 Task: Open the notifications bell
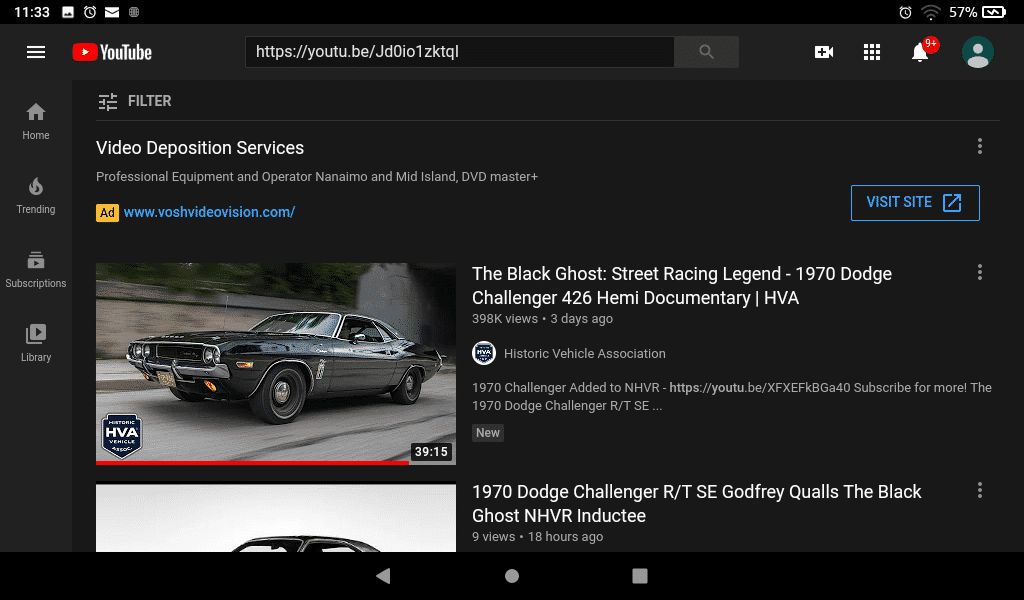point(920,52)
